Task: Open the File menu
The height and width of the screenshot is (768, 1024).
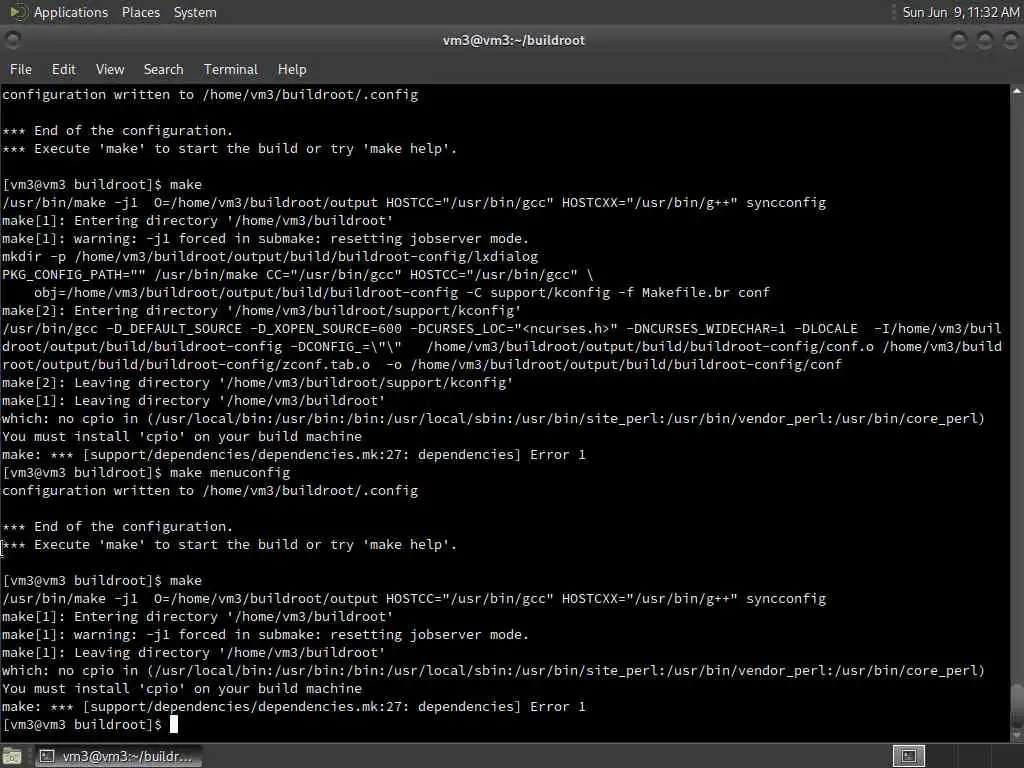Action: 20,69
